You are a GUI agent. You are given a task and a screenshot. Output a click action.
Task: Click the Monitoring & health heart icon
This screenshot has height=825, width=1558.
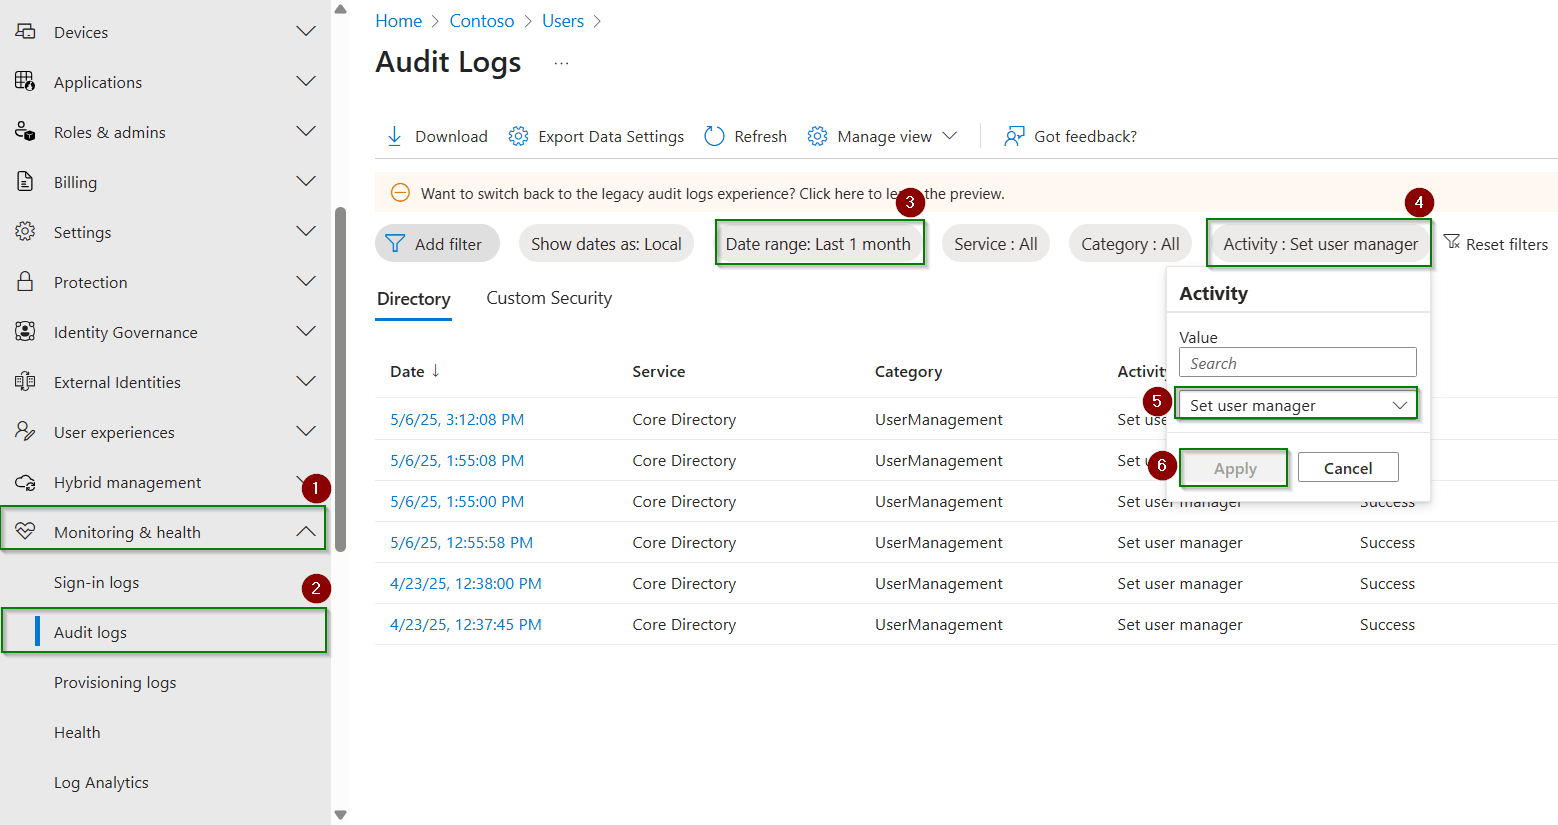[25, 531]
